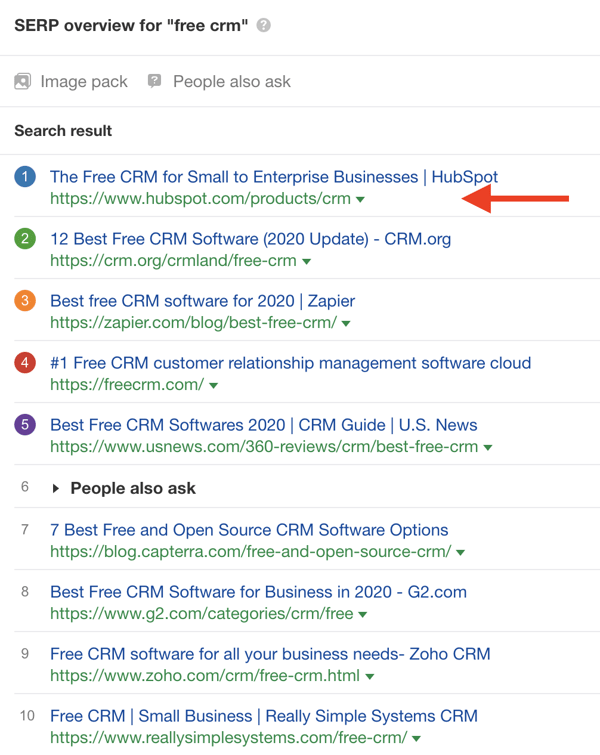The height and width of the screenshot is (755, 600).
Task: Open the Zoho CRM result title
Action: click(270, 655)
